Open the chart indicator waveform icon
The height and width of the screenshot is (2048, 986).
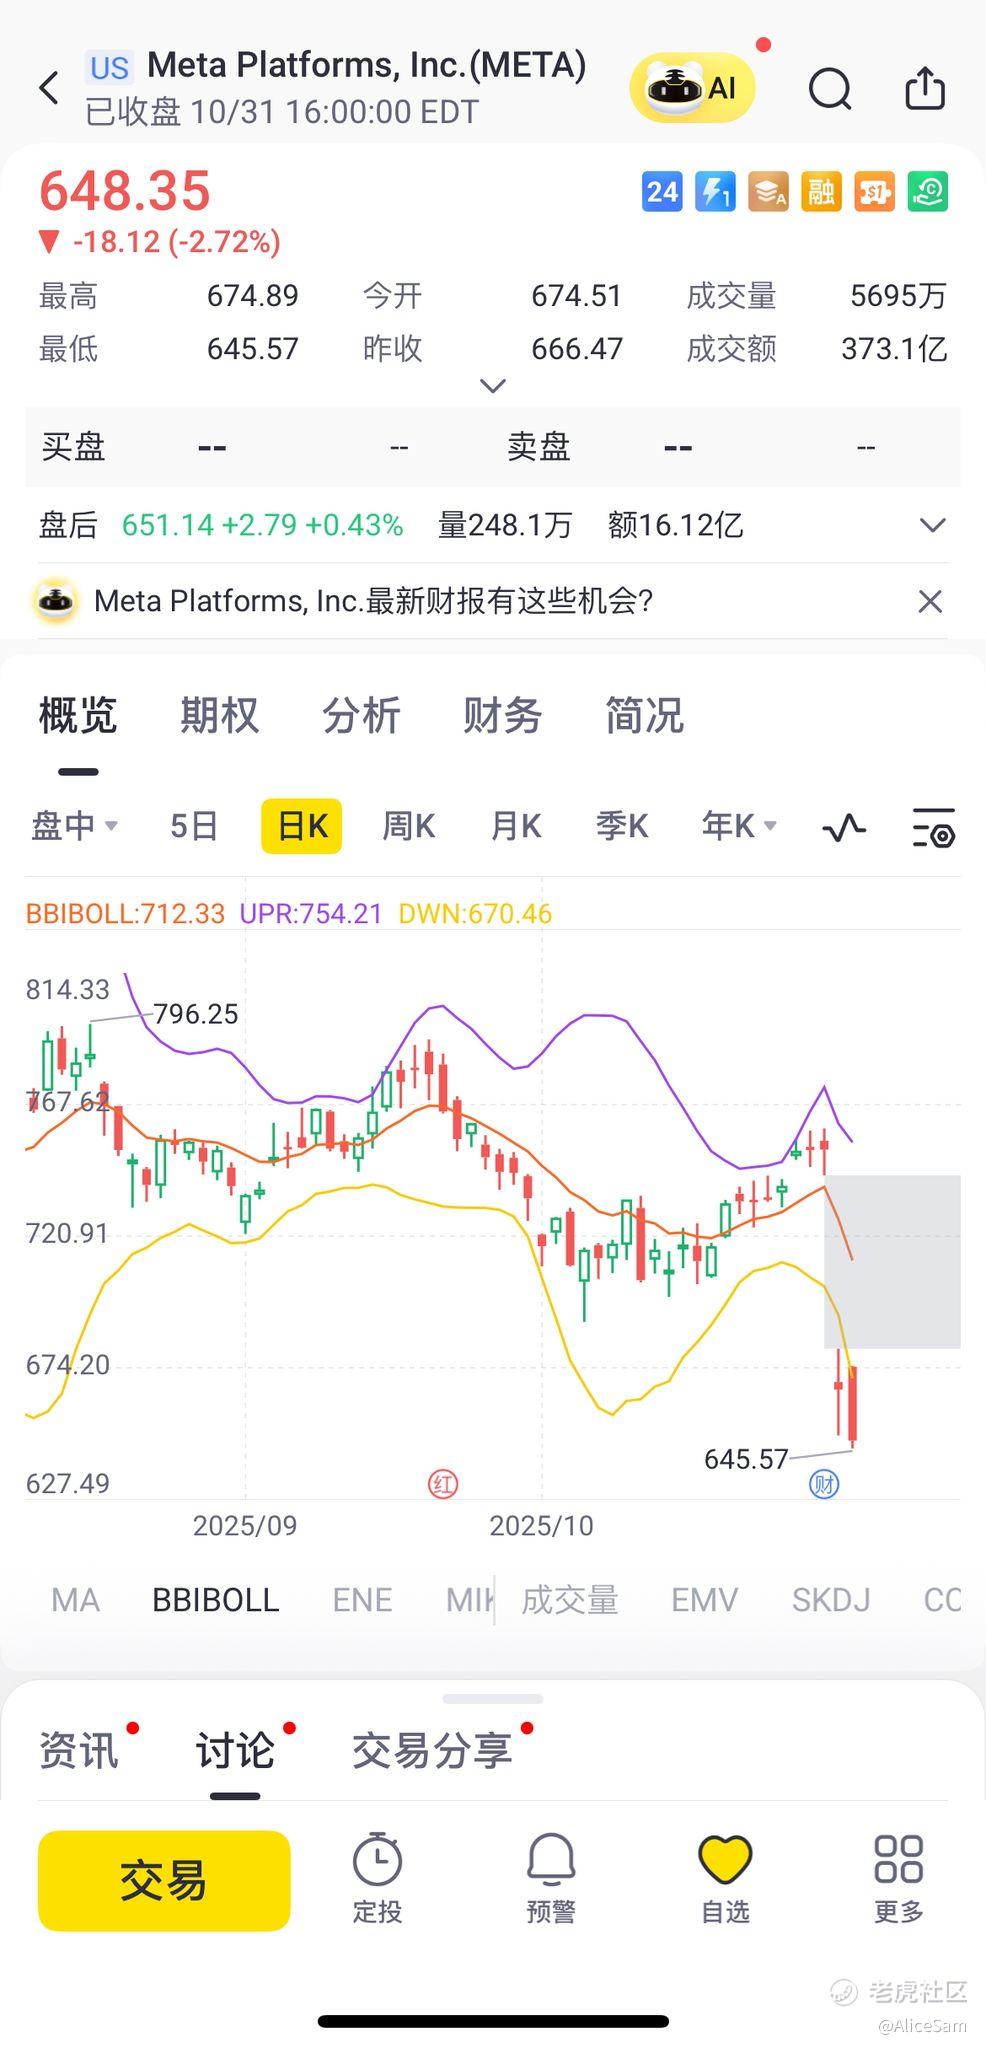pos(844,827)
